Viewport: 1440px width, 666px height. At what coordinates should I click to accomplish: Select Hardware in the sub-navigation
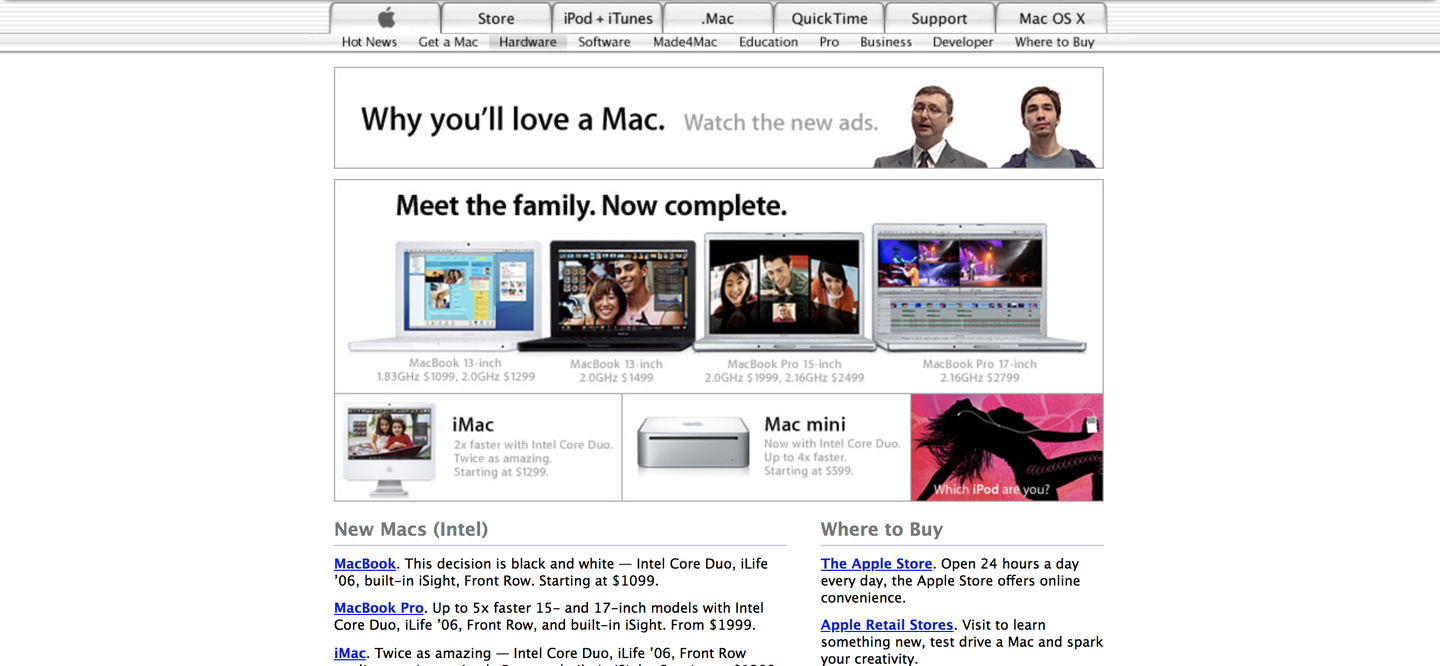point(528,42)
